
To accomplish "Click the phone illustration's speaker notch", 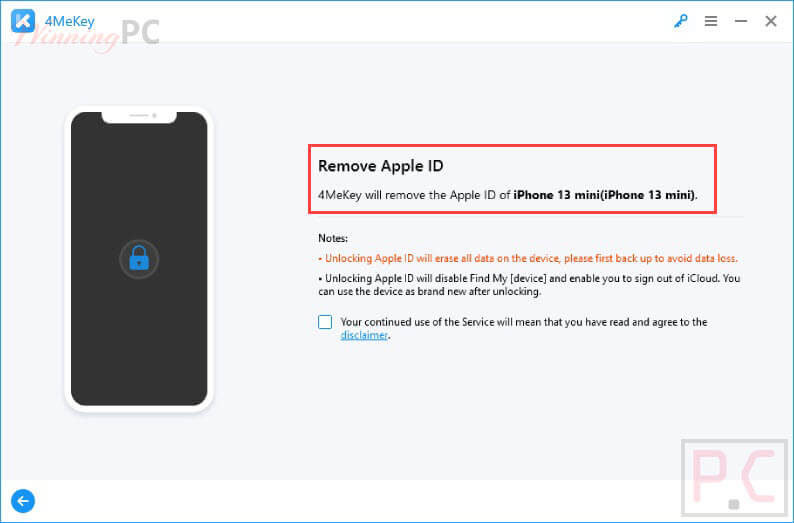I will pos(139,117).
